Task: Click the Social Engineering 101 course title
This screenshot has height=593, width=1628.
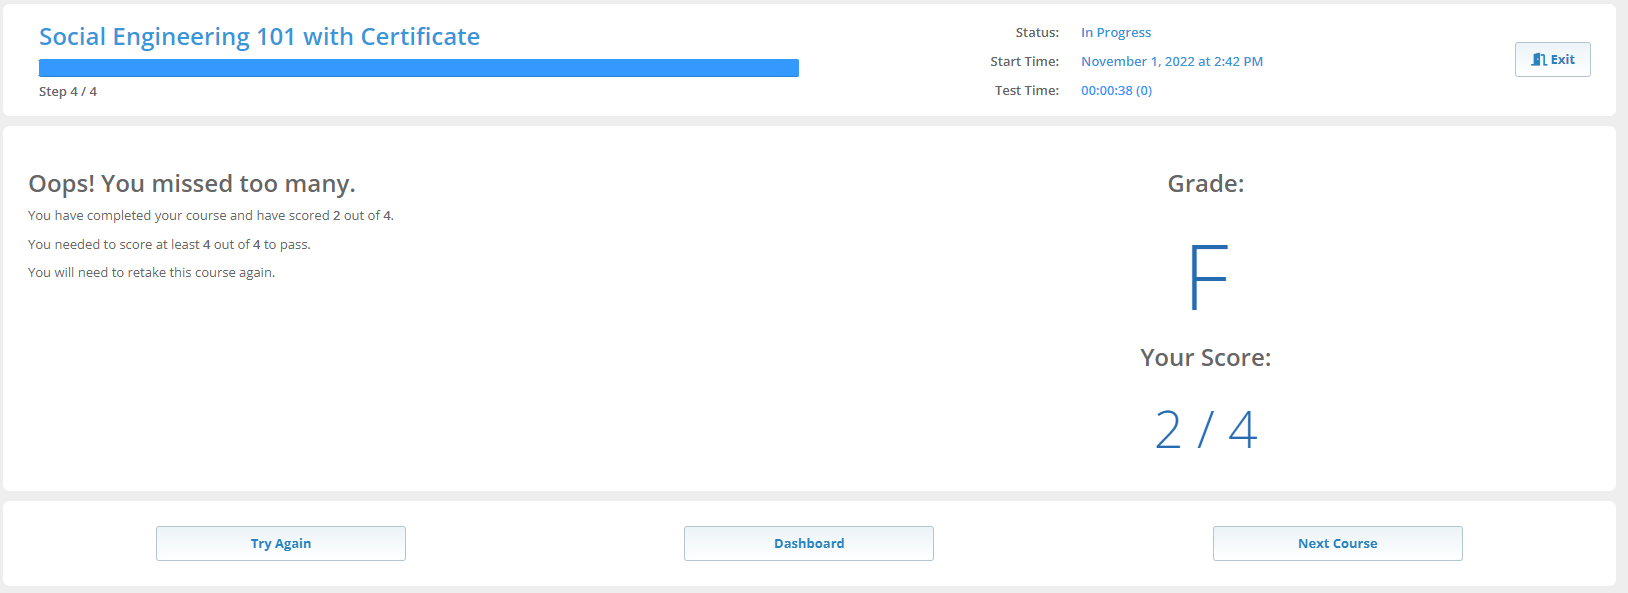Action: coord(259,37)
